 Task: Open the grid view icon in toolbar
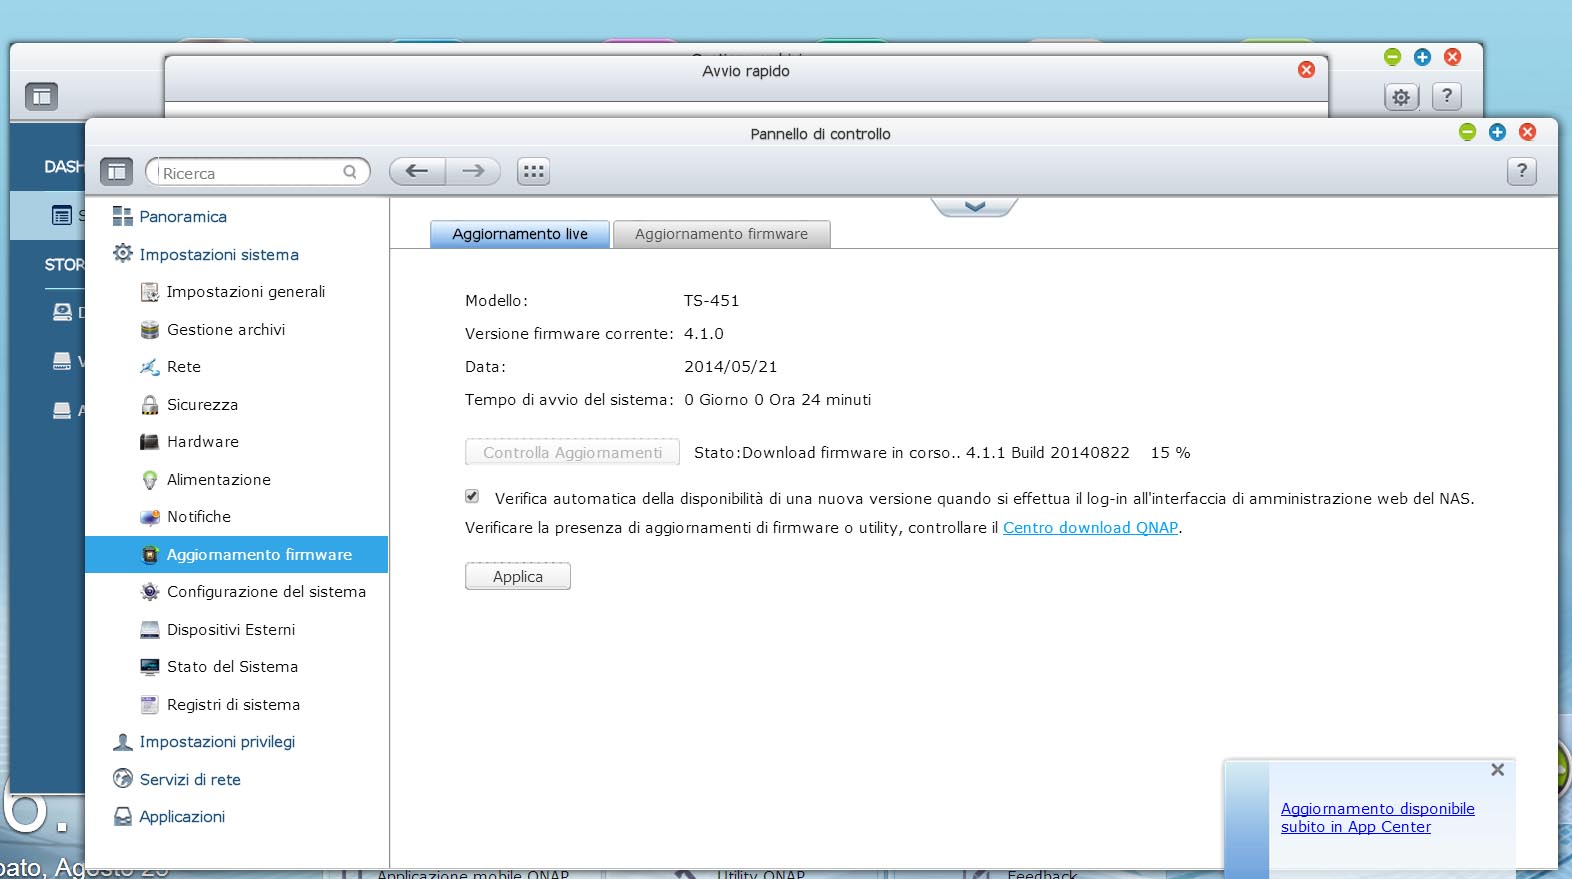coord(534,172)
